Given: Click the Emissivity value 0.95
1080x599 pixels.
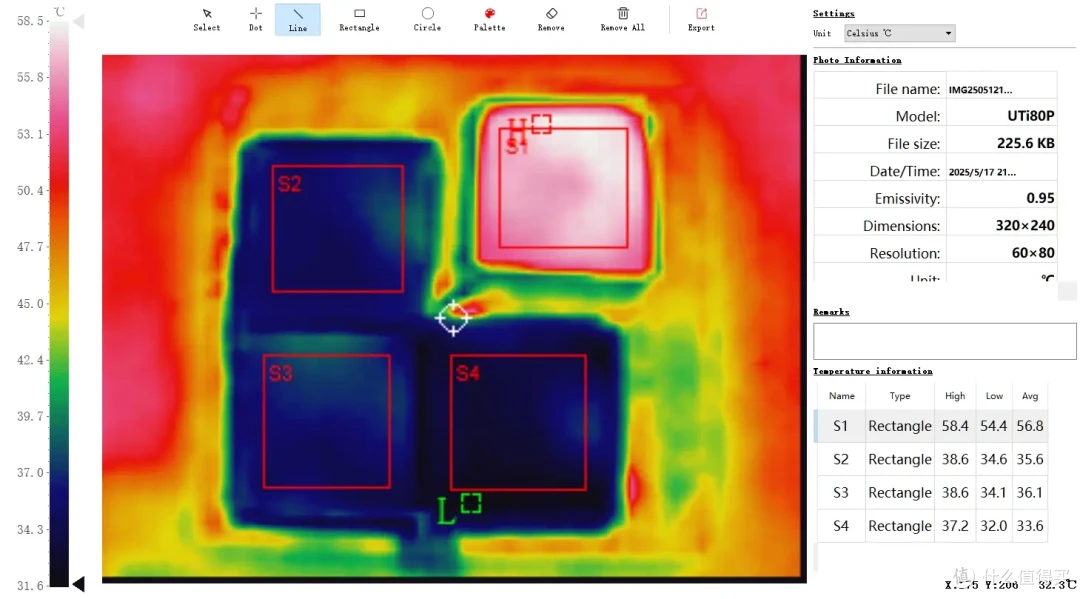Looking at the screenshot, I should coord(1040,198).
